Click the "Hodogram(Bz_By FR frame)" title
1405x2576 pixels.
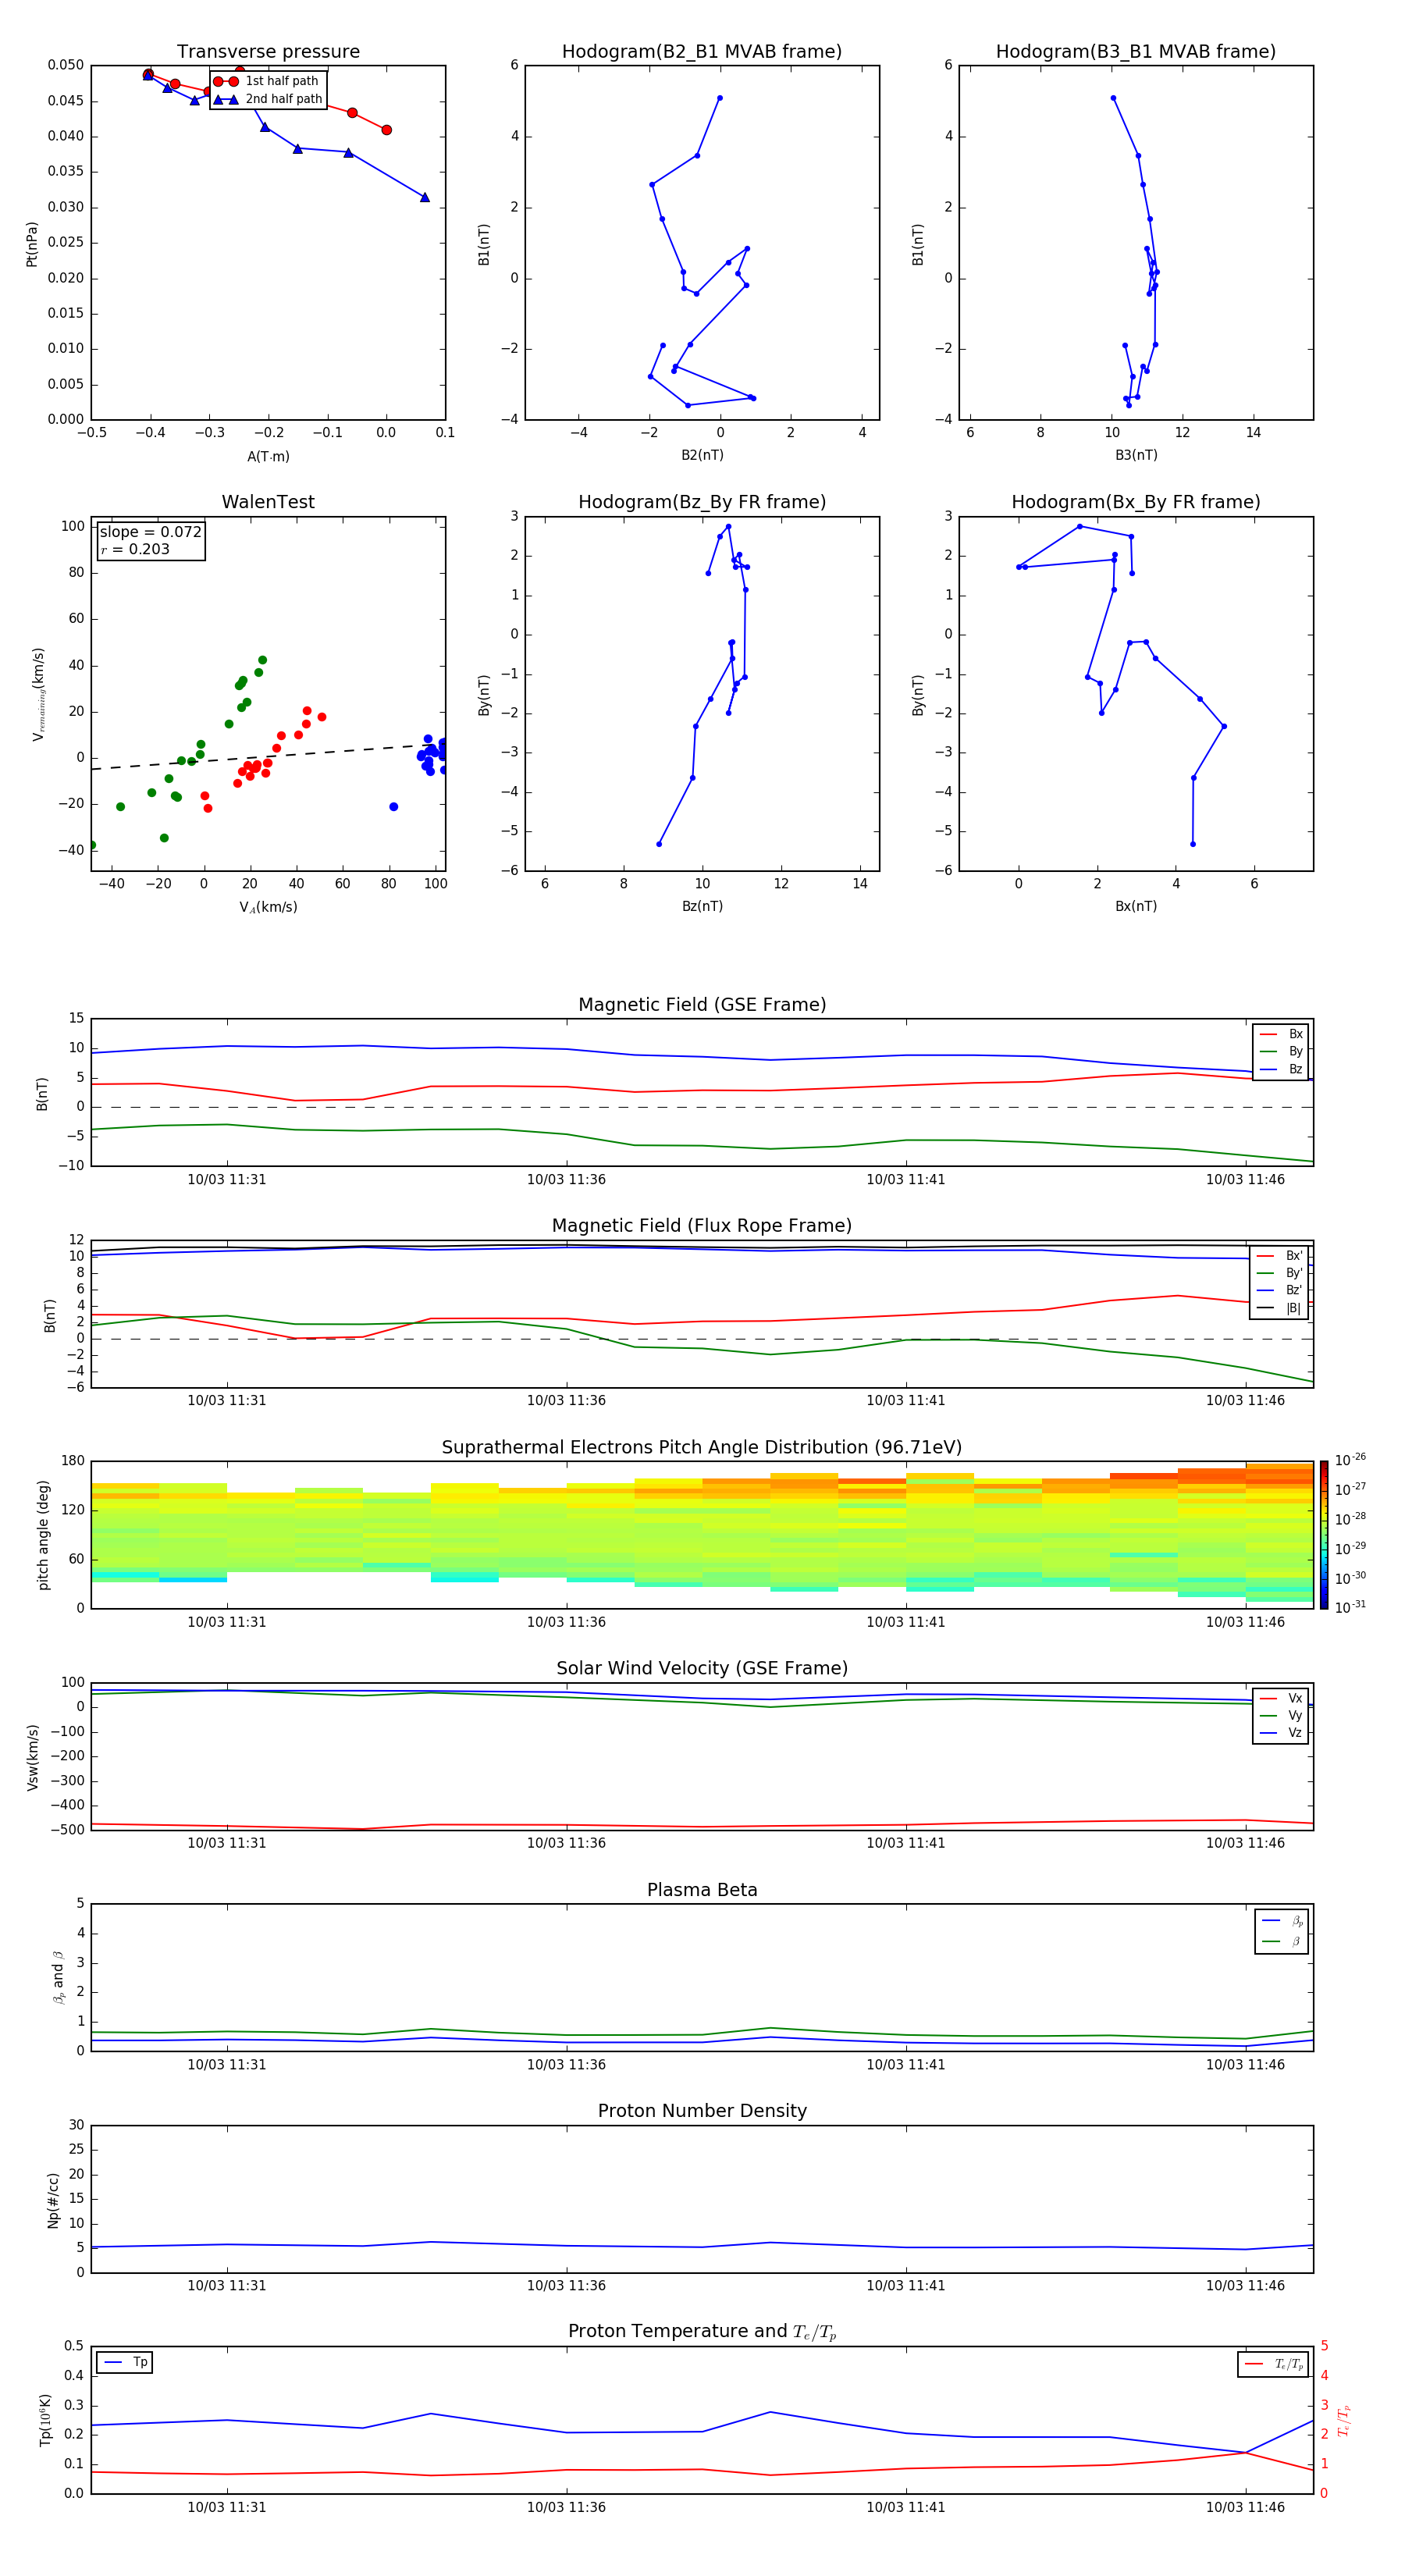(x=702, y=502)
